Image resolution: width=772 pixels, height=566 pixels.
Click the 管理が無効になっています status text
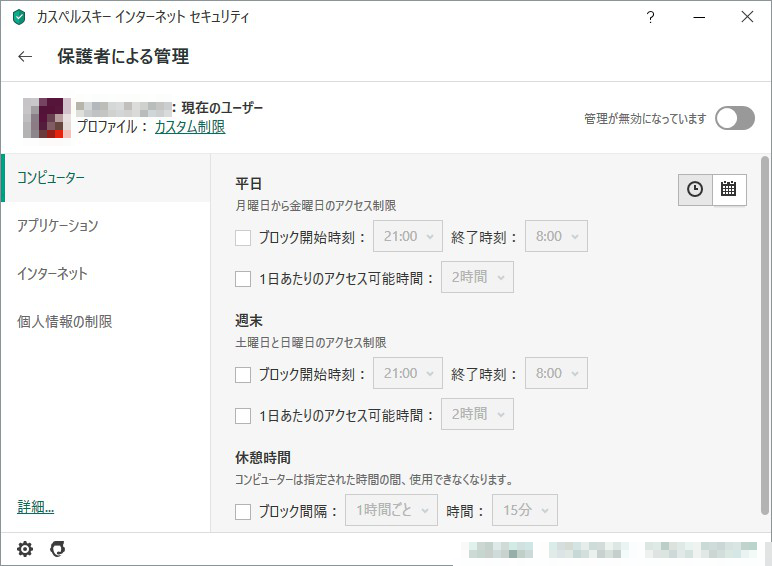tap(645, 119)
